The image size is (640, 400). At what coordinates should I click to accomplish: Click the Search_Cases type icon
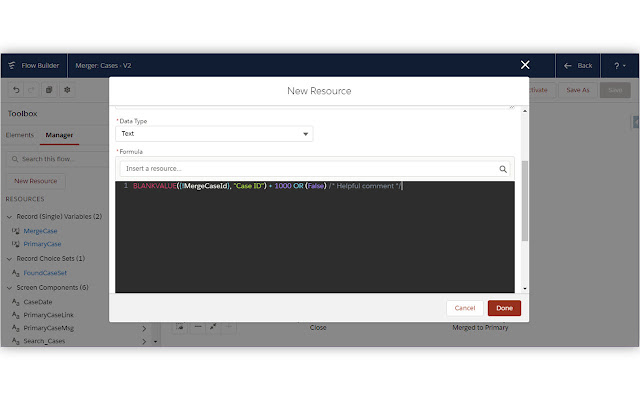[16, 341]
